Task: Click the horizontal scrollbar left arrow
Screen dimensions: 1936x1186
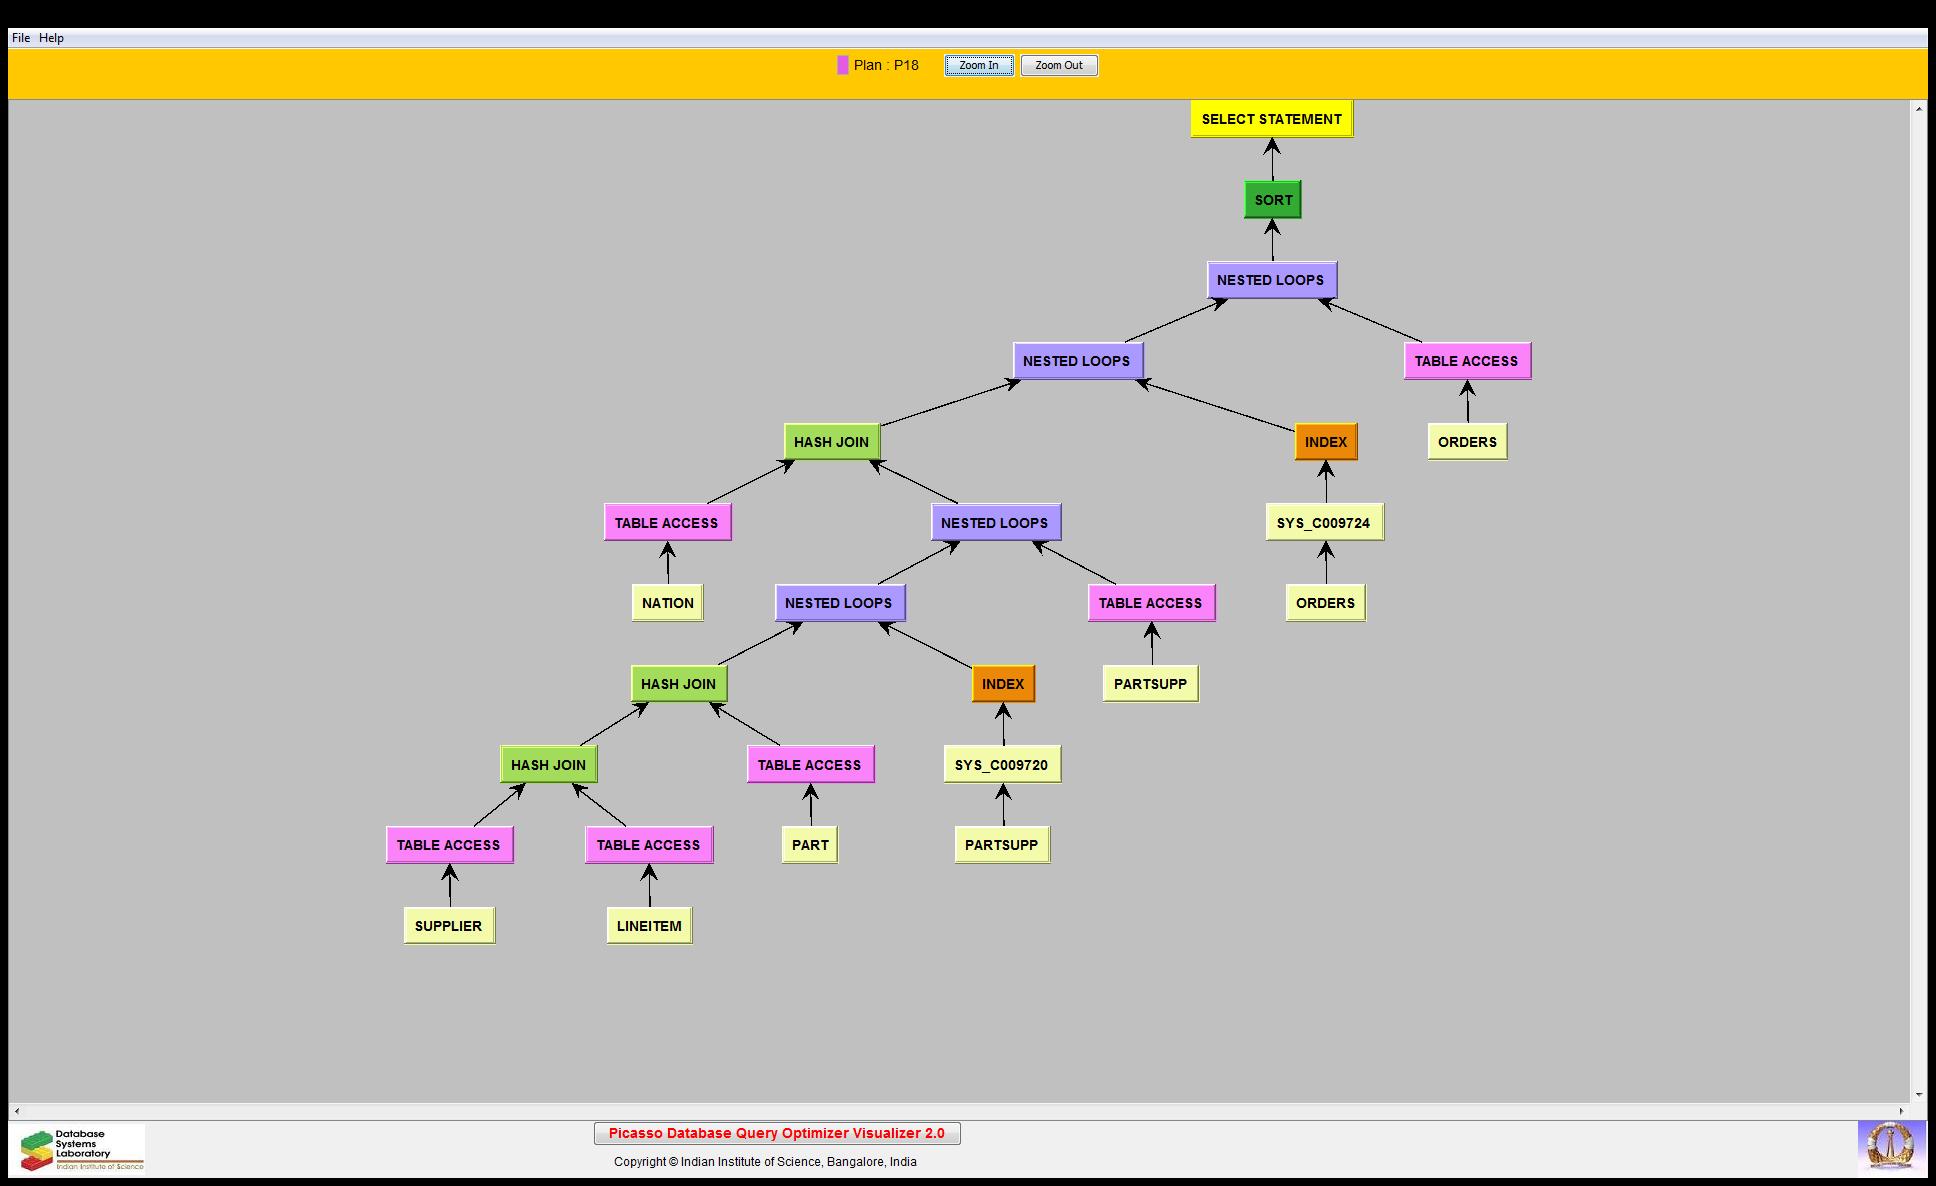Action: (x=16, y=1111)
